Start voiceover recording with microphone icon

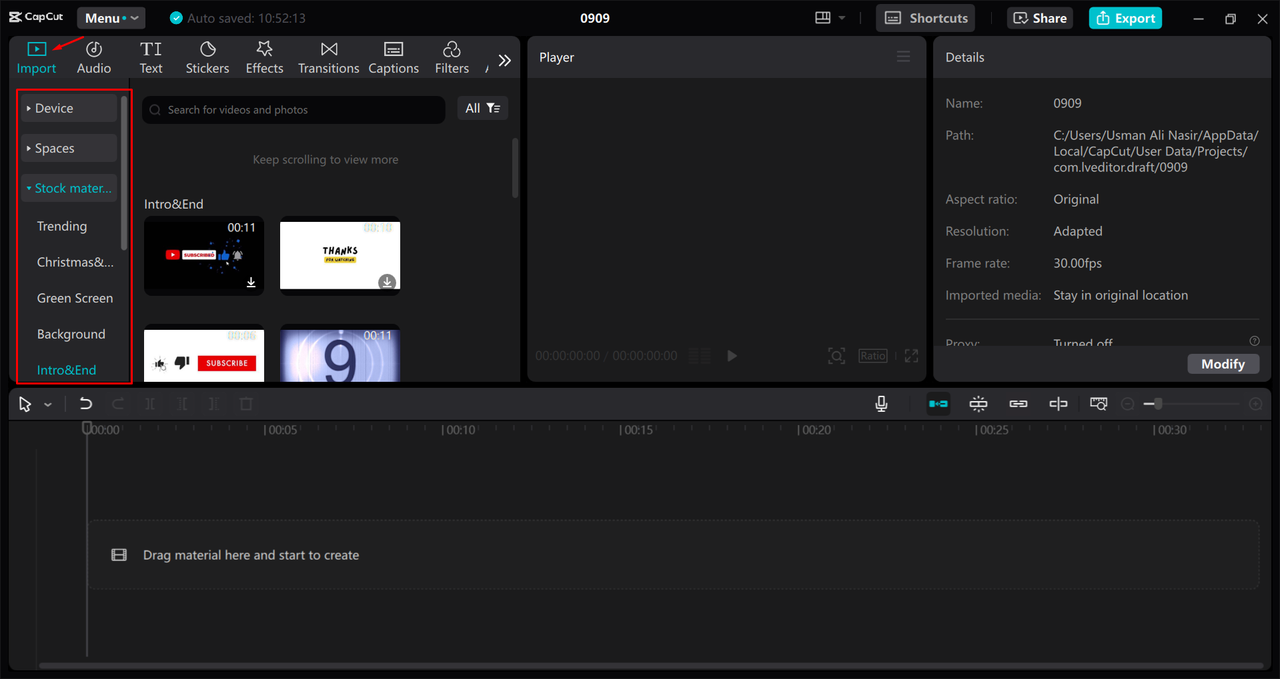[881, 404]
